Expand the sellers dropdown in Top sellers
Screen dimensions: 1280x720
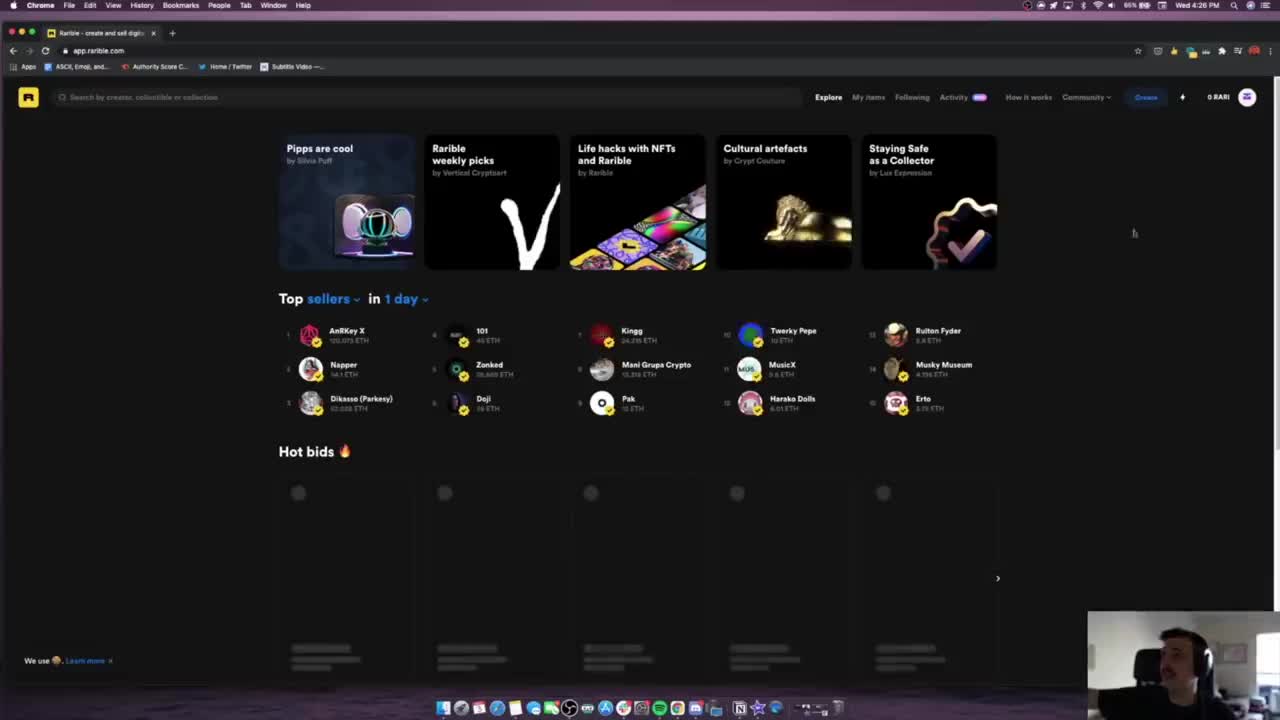point(333,299)
